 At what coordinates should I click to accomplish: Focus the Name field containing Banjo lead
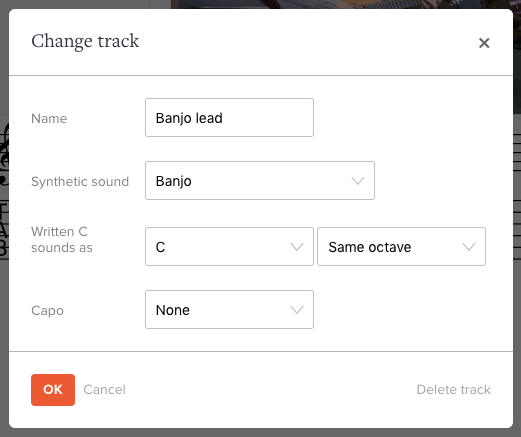pyautogui.click(x=229, y=117)
